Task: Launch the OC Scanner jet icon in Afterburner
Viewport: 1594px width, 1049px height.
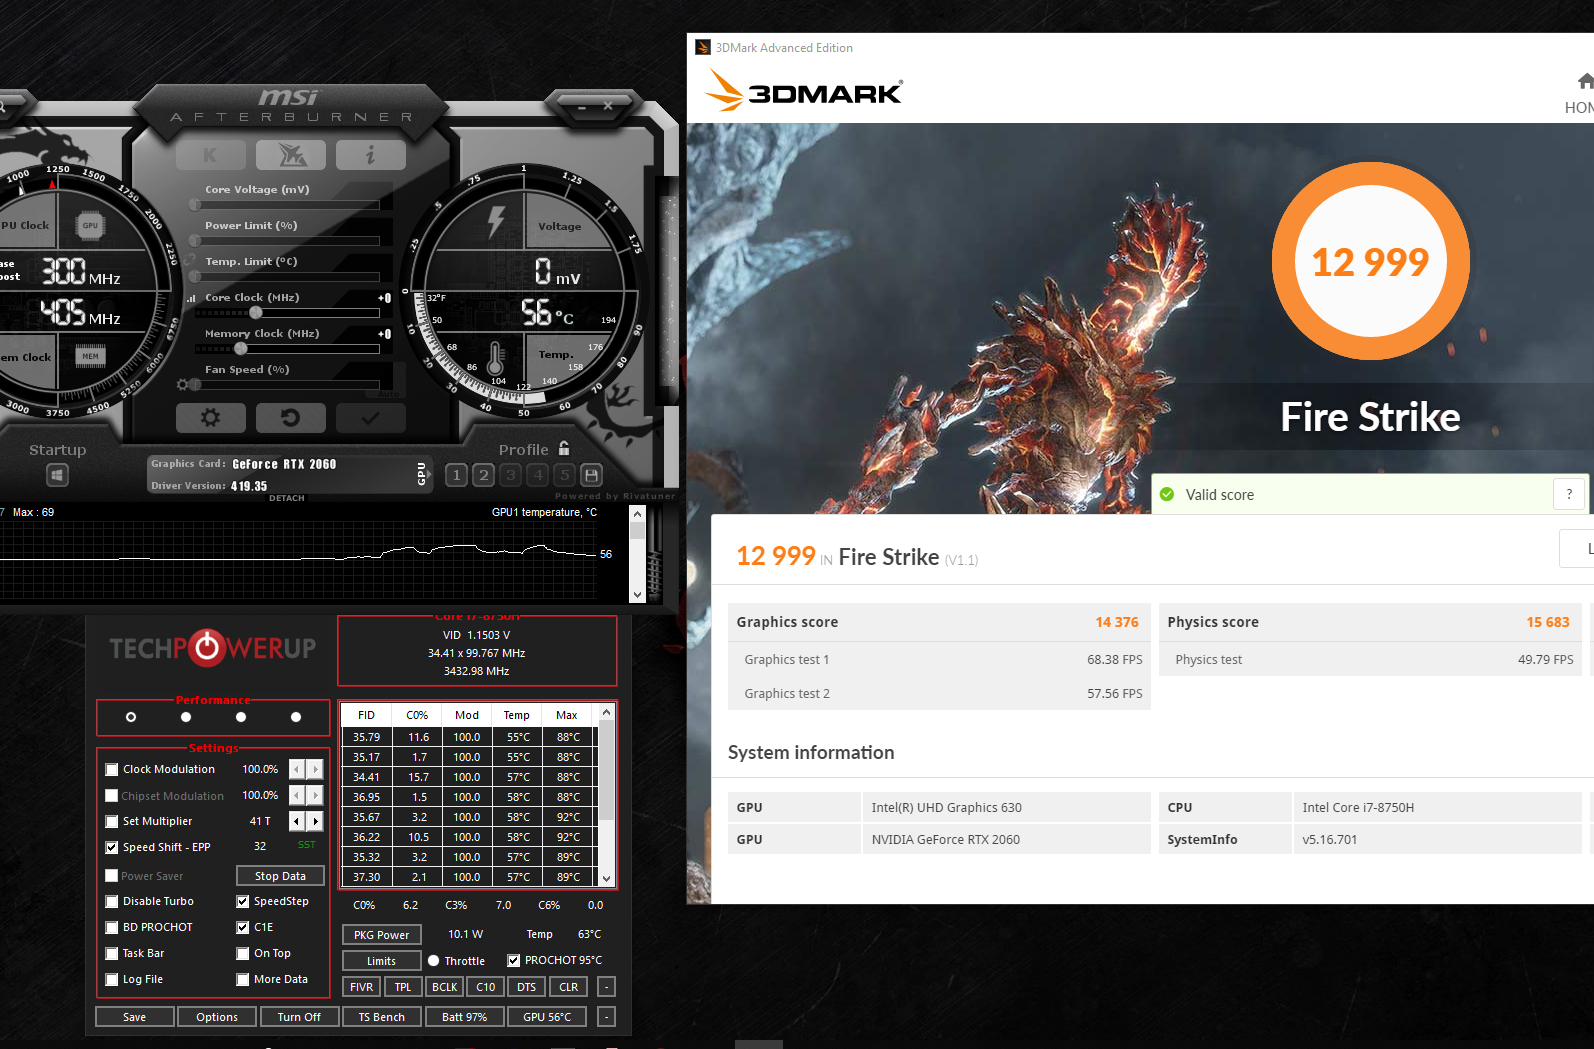Action: [x=291, y=155]
